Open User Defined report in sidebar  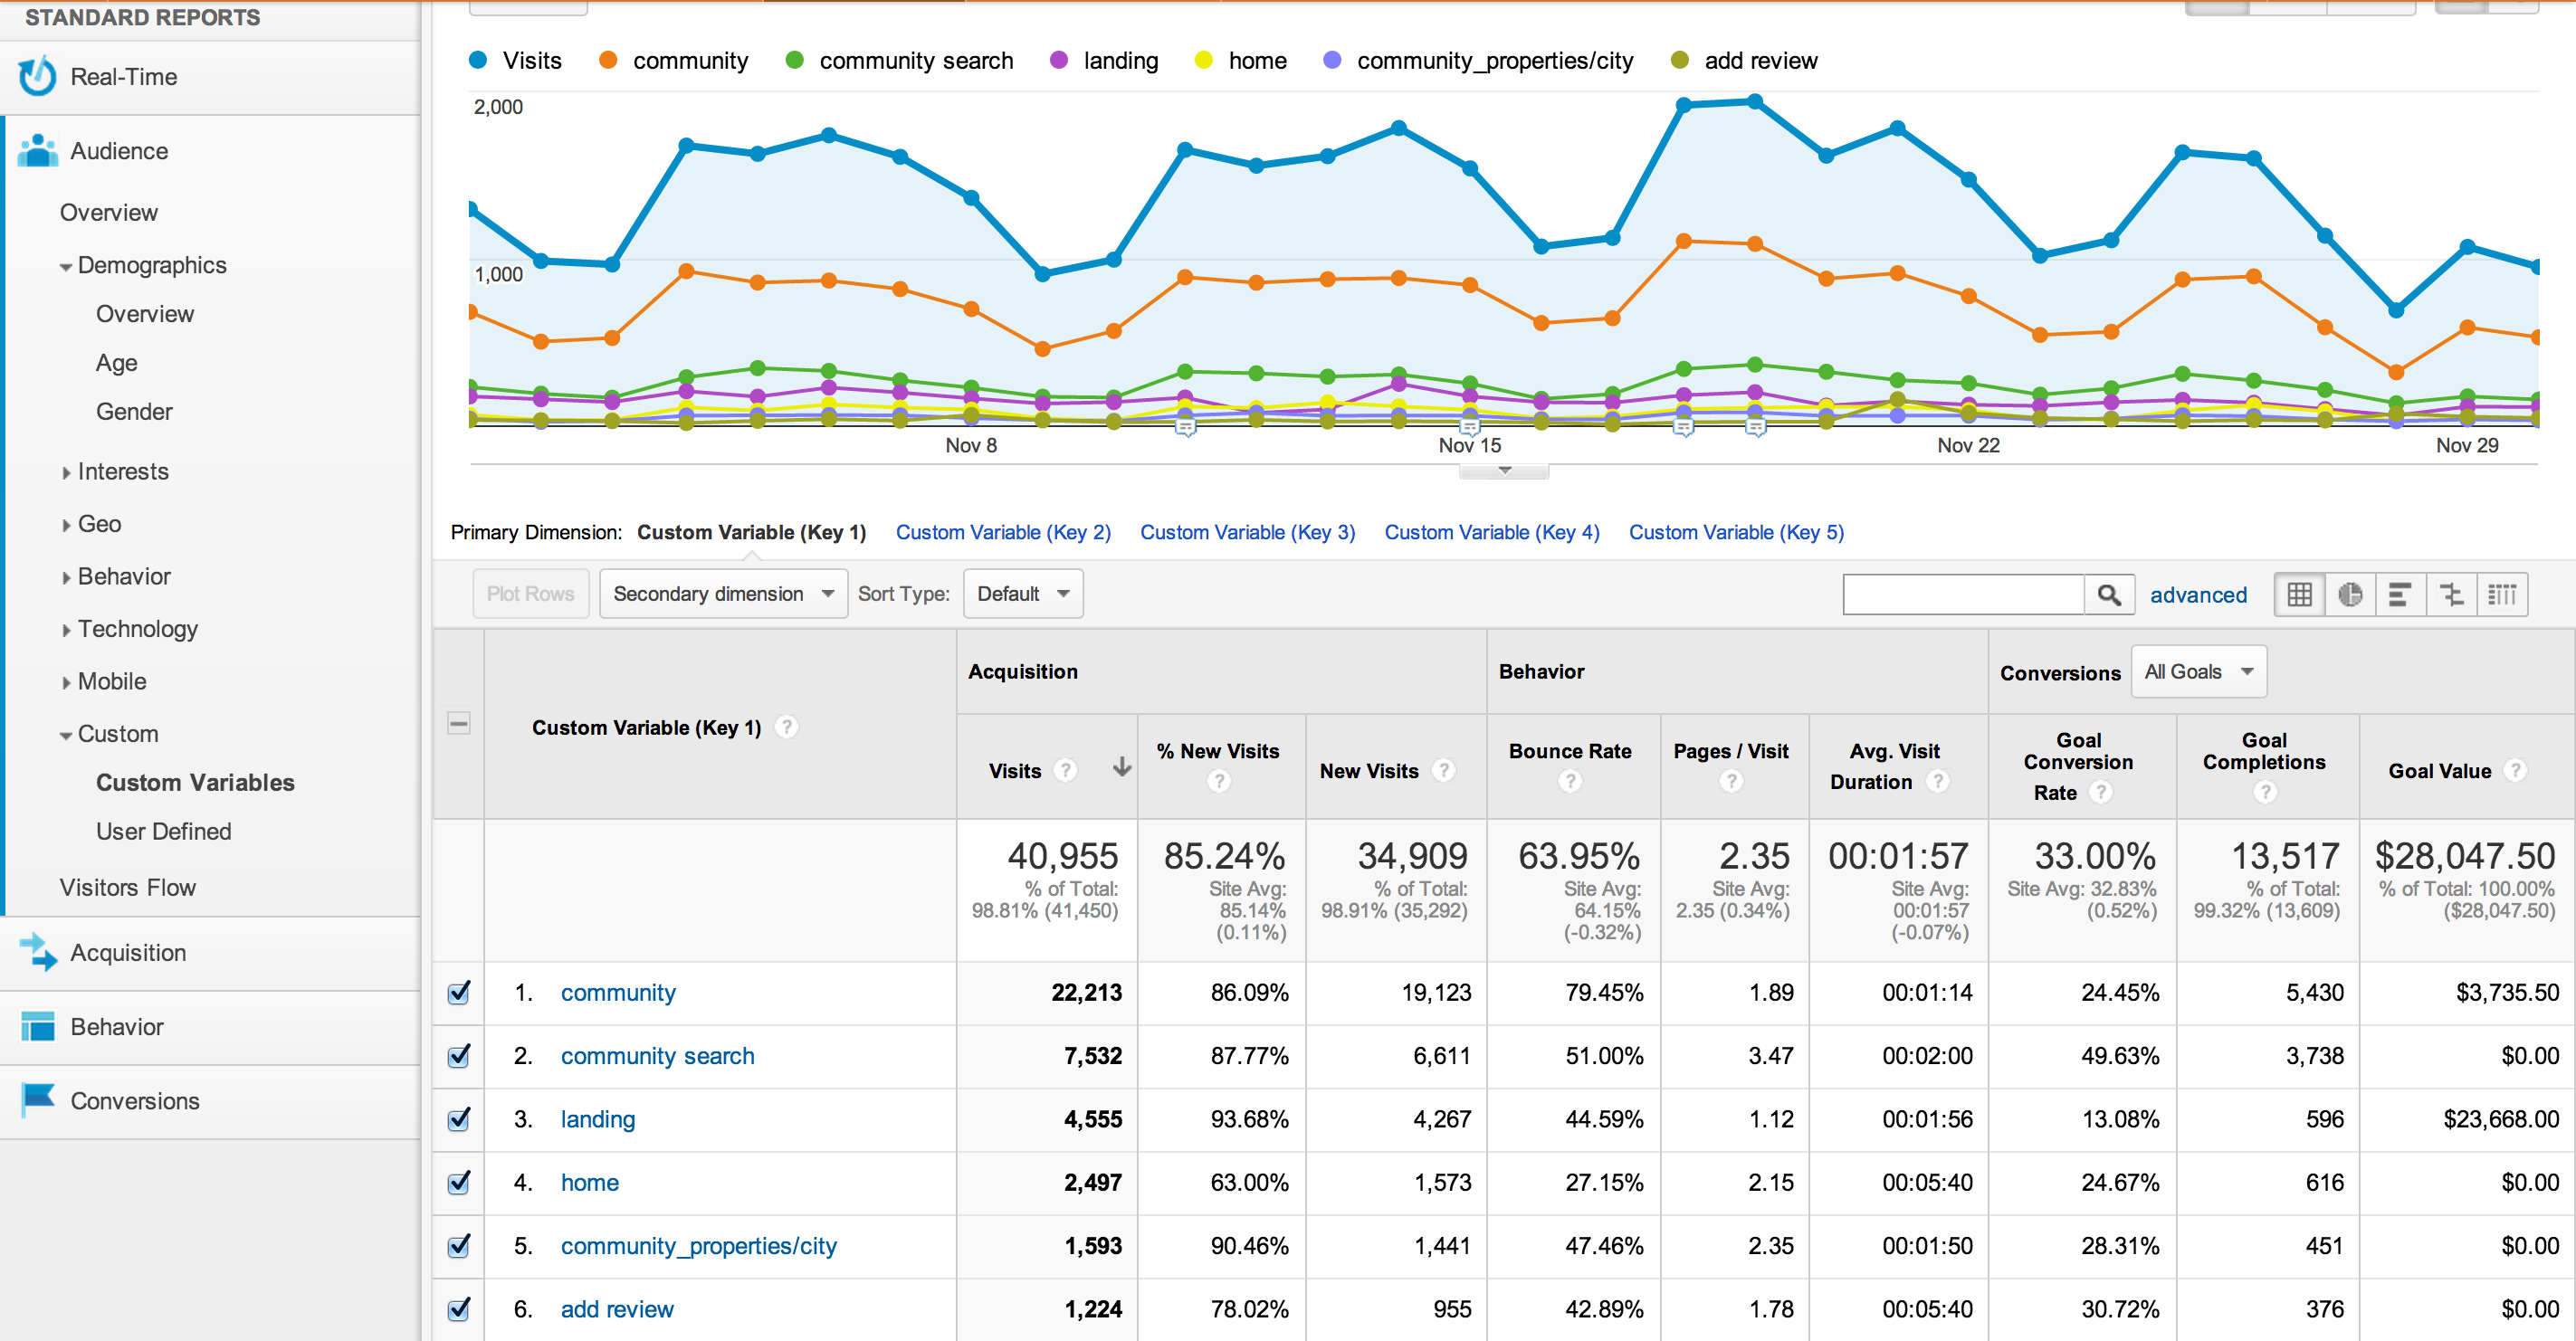pyautogui.click(x=163, y=831)
